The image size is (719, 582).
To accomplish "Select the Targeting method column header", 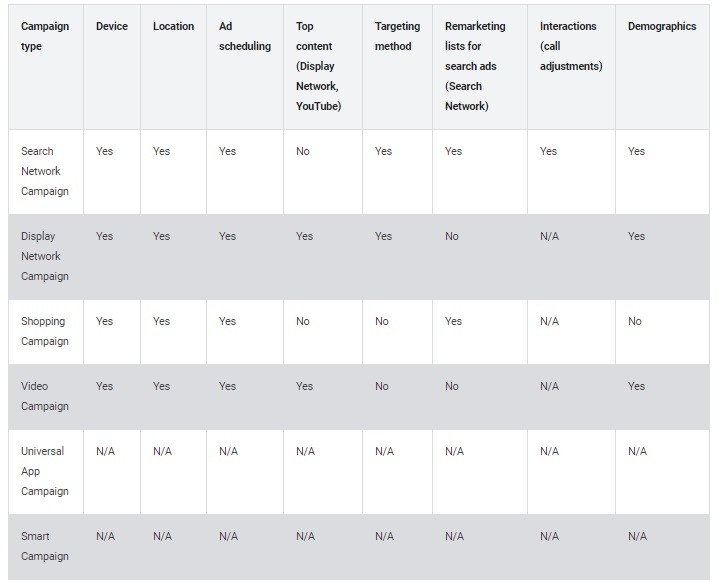I will point(397,36).
